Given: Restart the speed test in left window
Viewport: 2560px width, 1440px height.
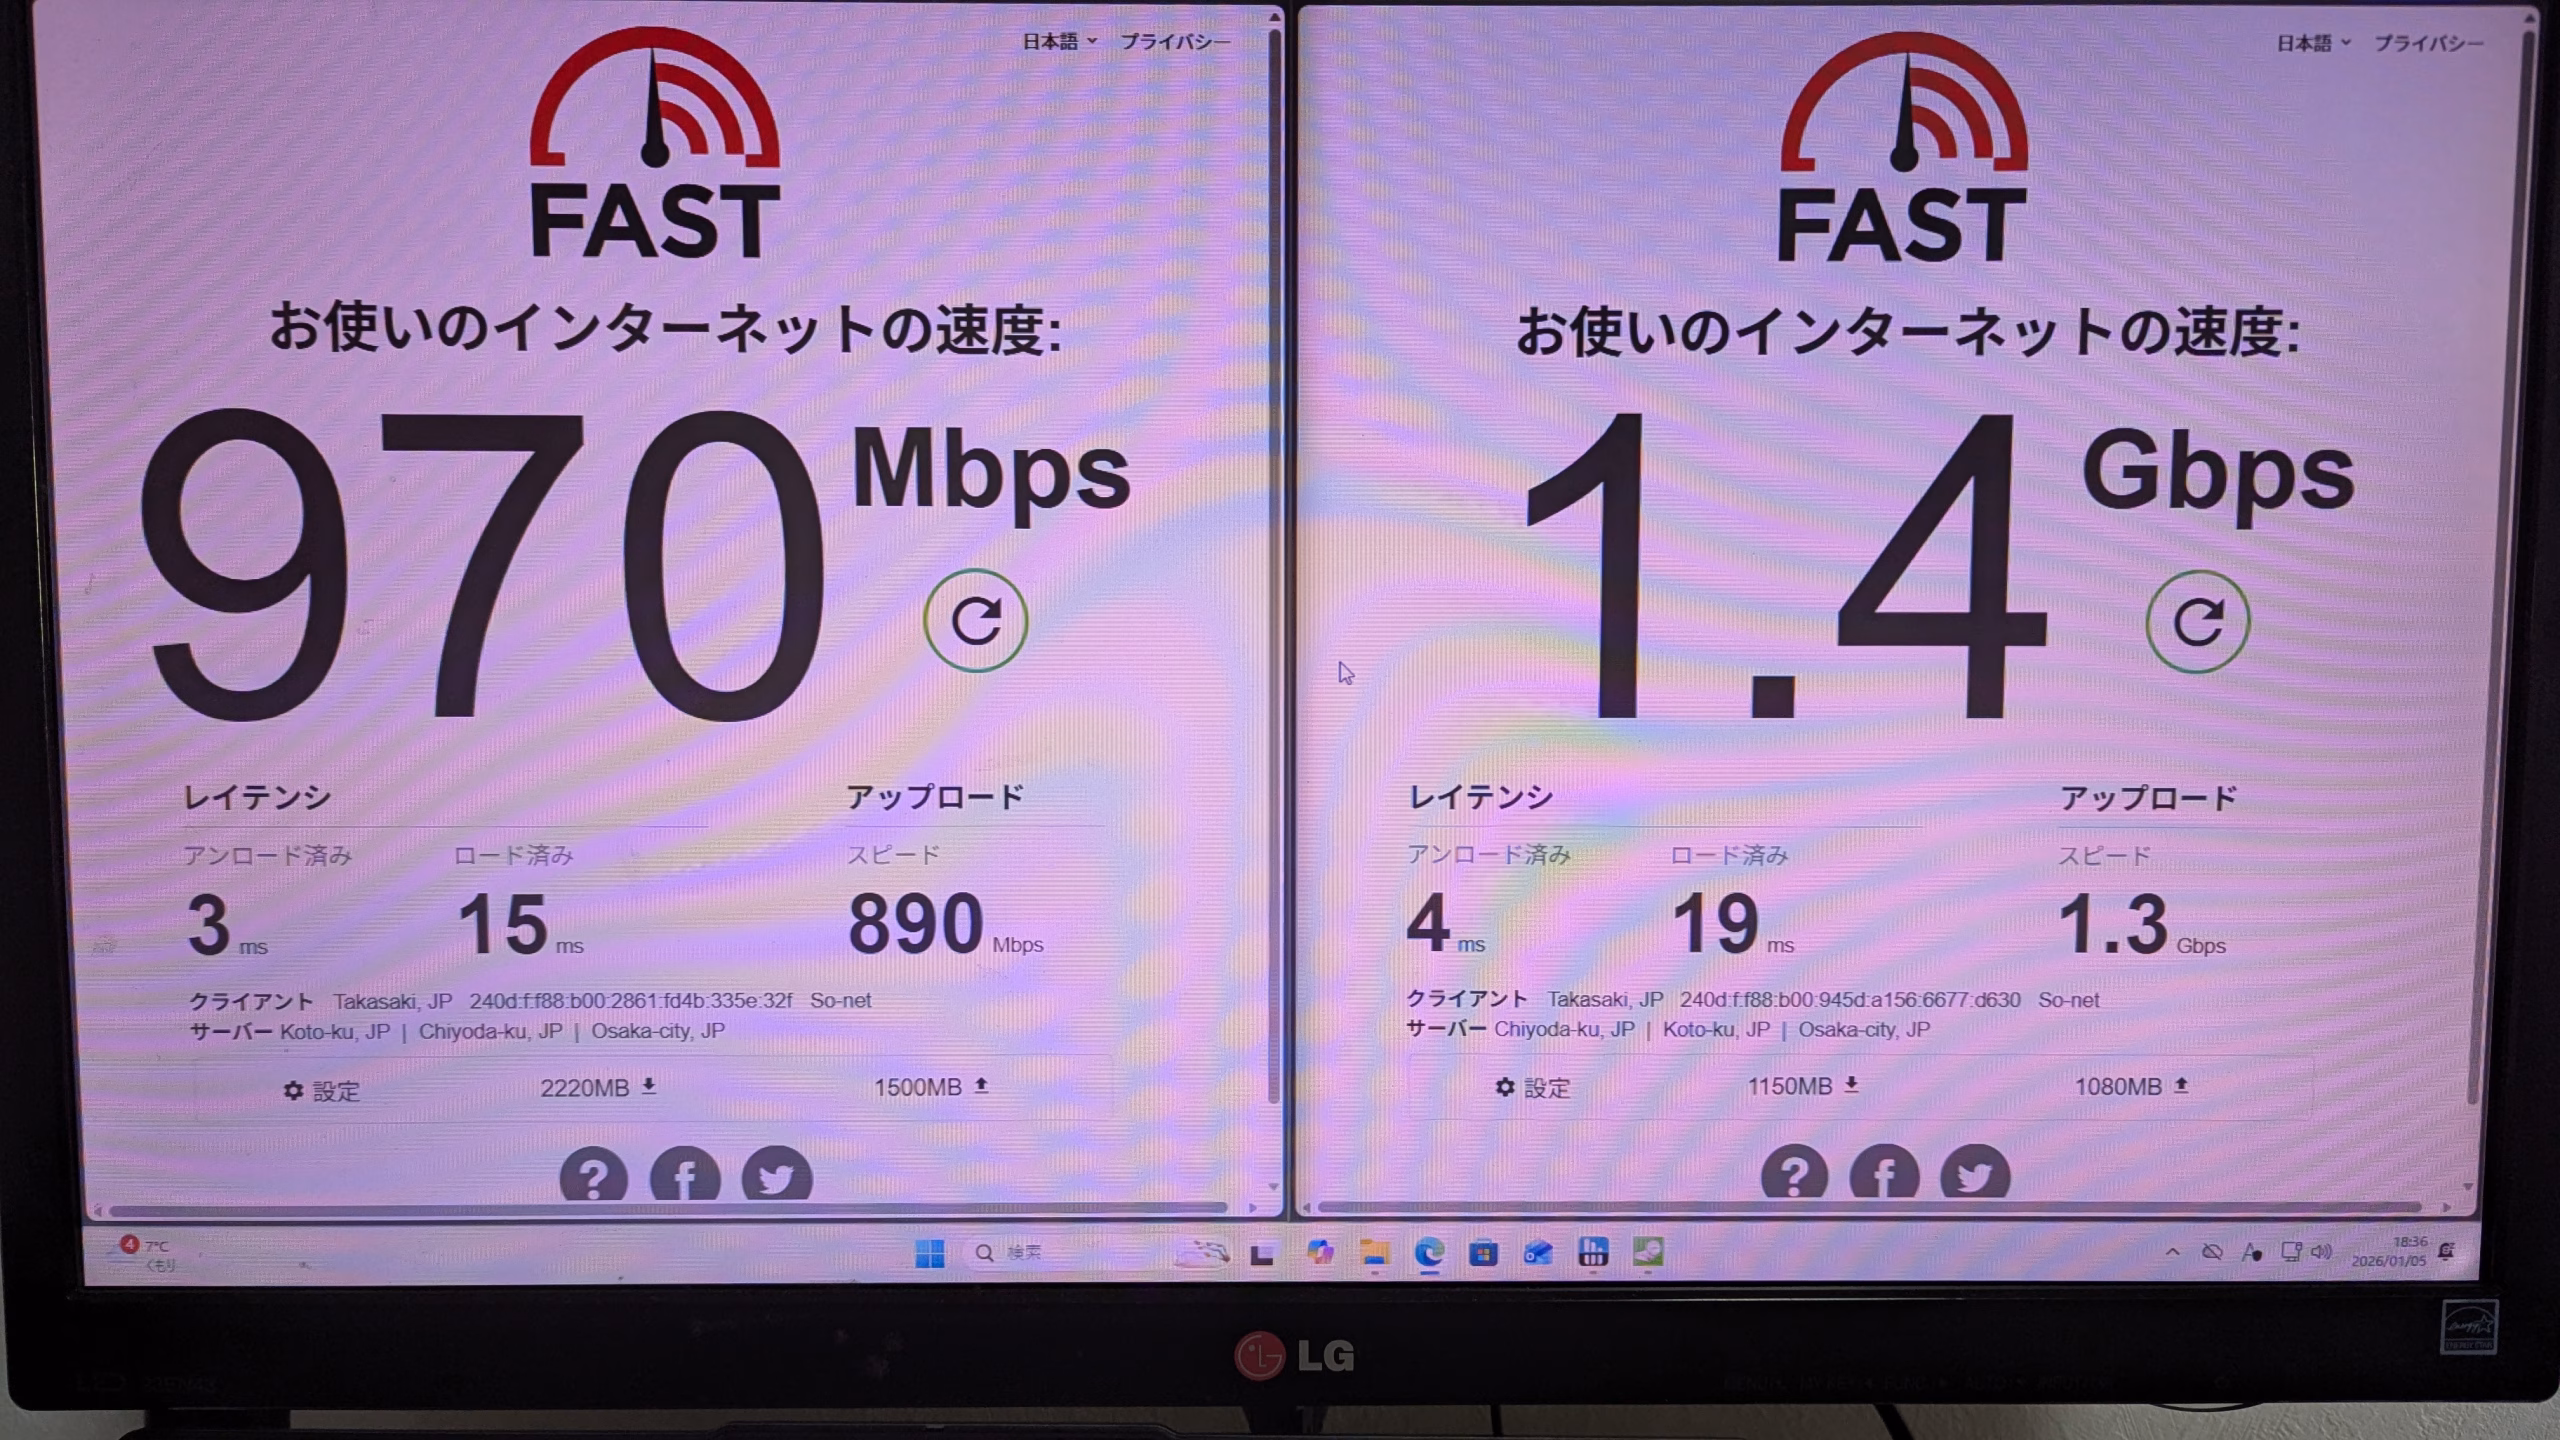Looking at the screenshot, I should coord(975,621).
